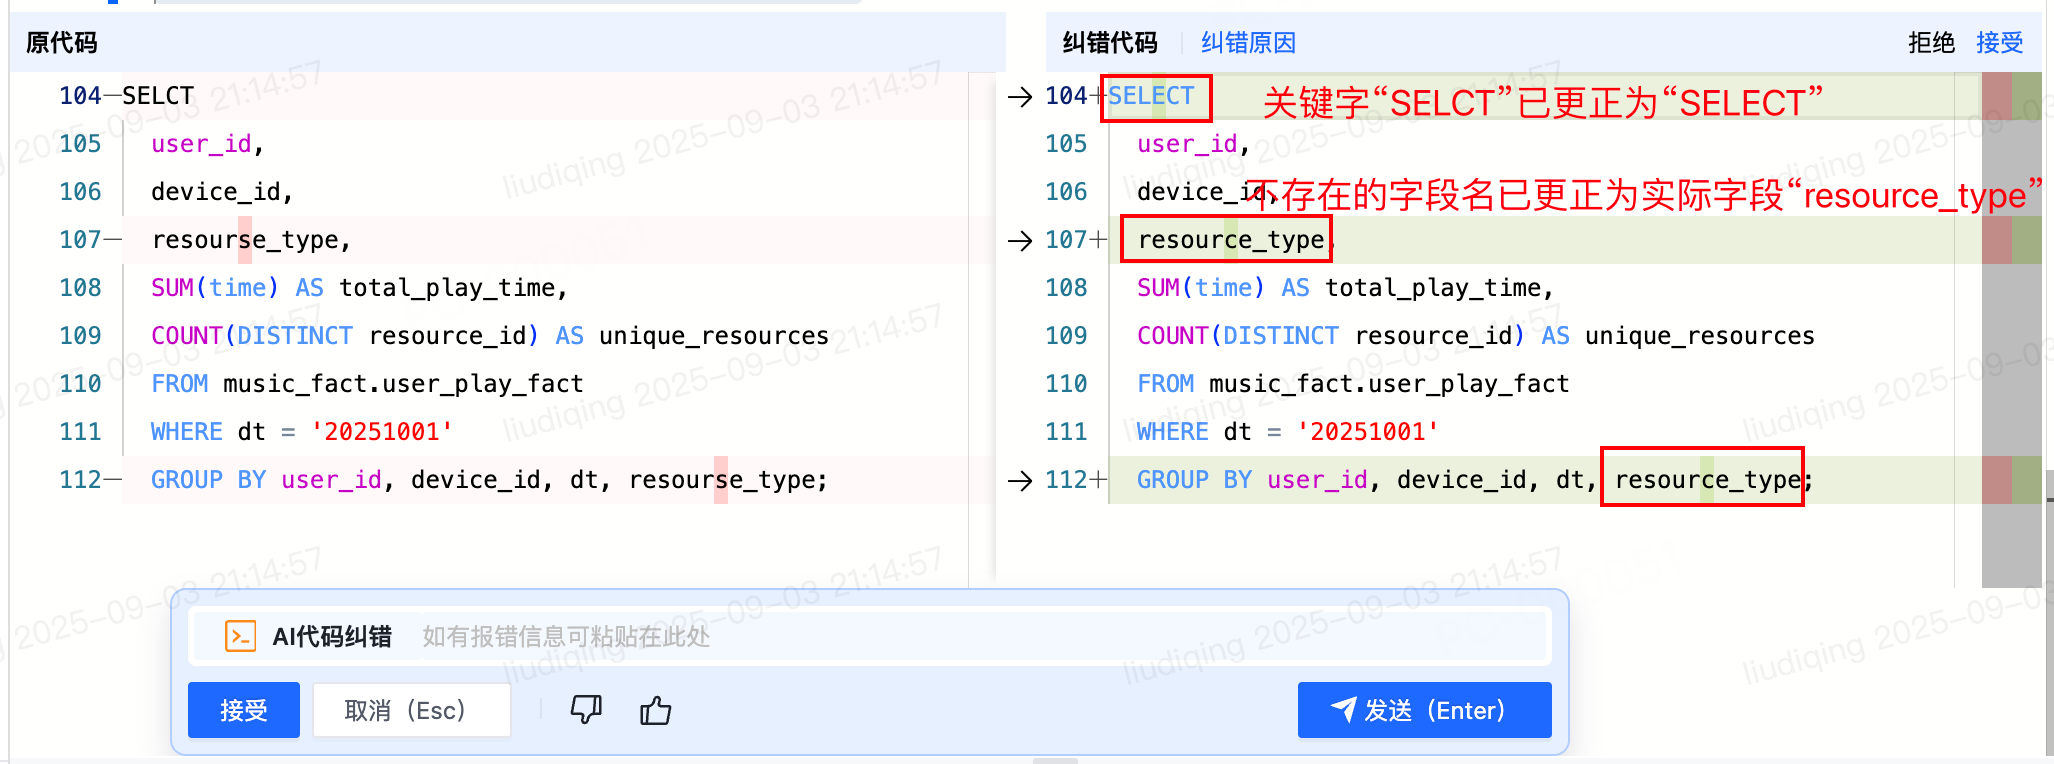Click the 发送 (Enter) button

[x=1424, y=710]
